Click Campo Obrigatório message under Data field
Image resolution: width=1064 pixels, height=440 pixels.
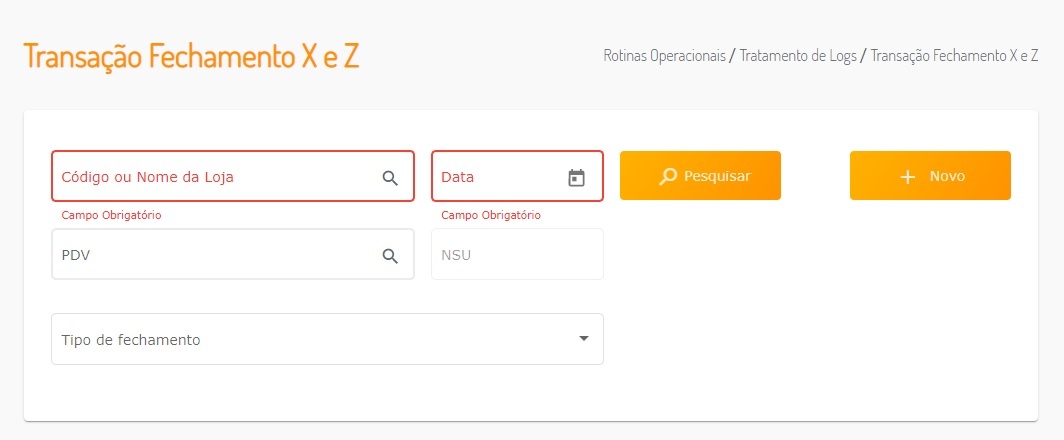491,215
